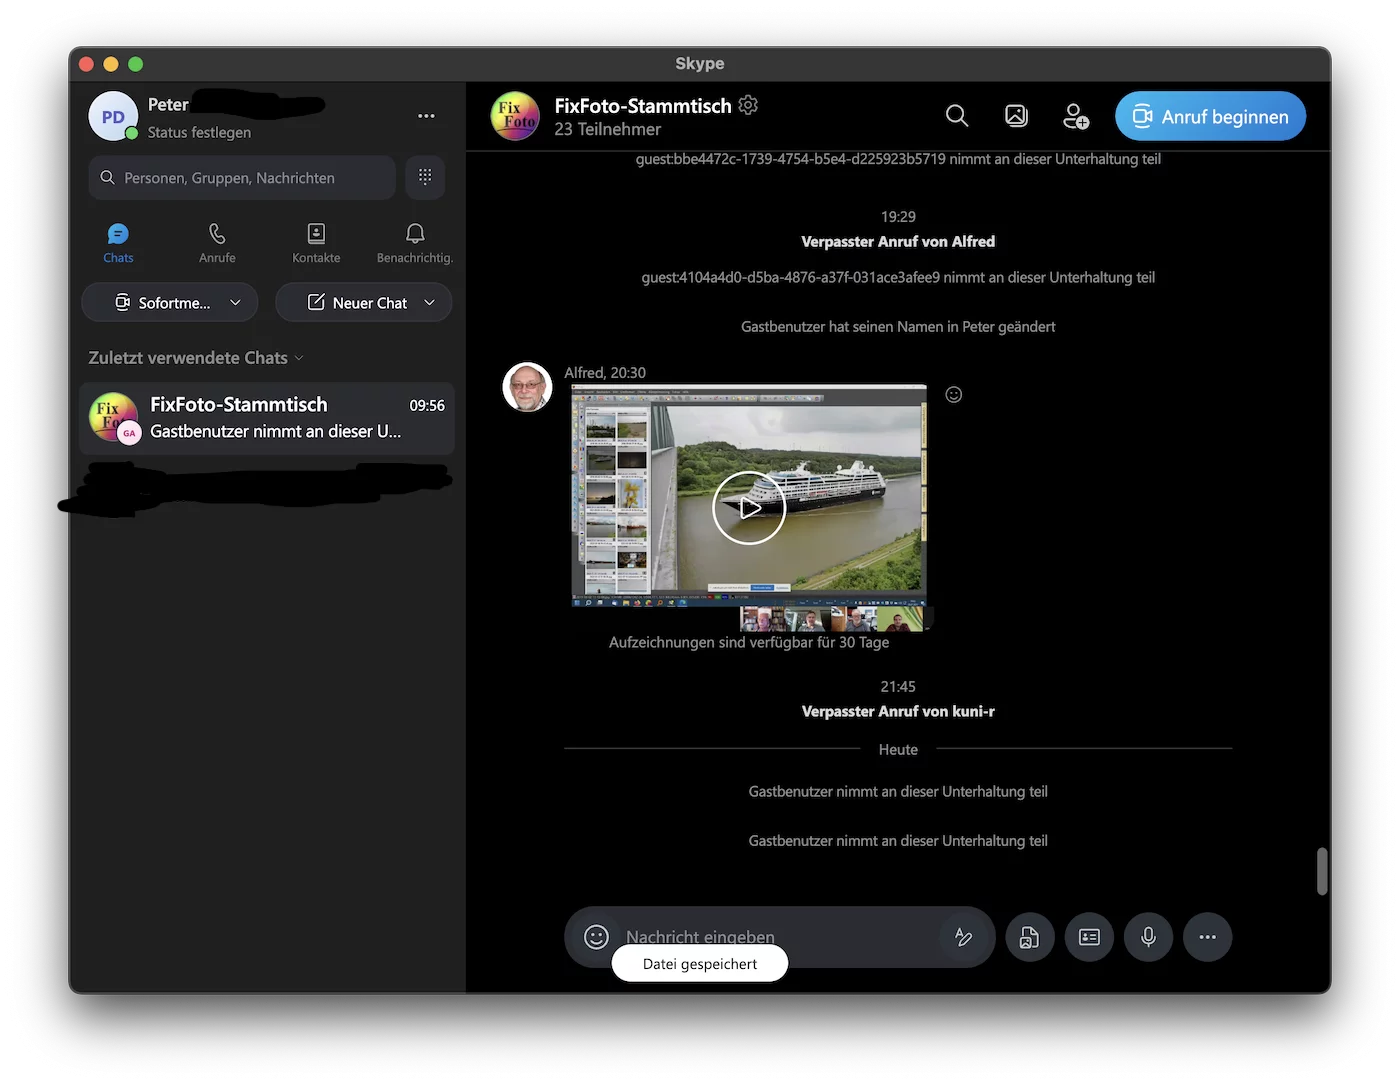Image resolution: width=1400 pixels, height=1085 pixels.
Task: Play the recorded video from Alfred
Action: 749,507
